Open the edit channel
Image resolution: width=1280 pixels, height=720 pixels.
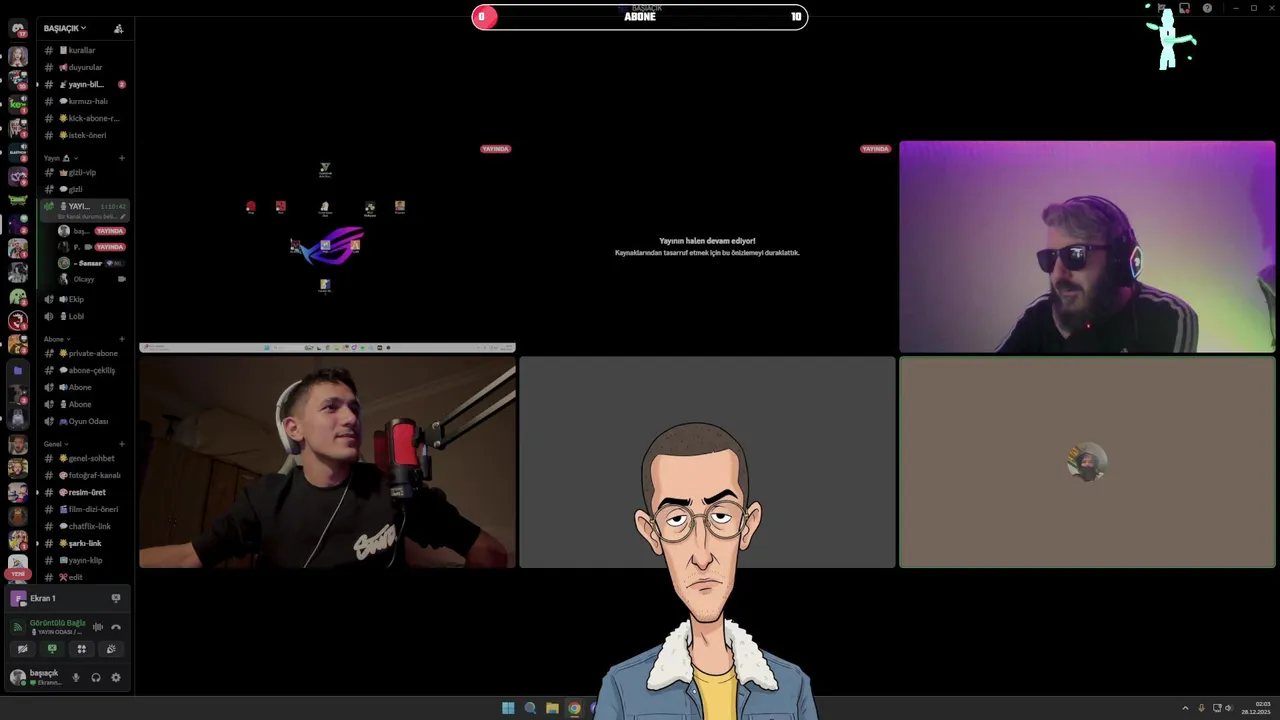[x=85, y=577]
